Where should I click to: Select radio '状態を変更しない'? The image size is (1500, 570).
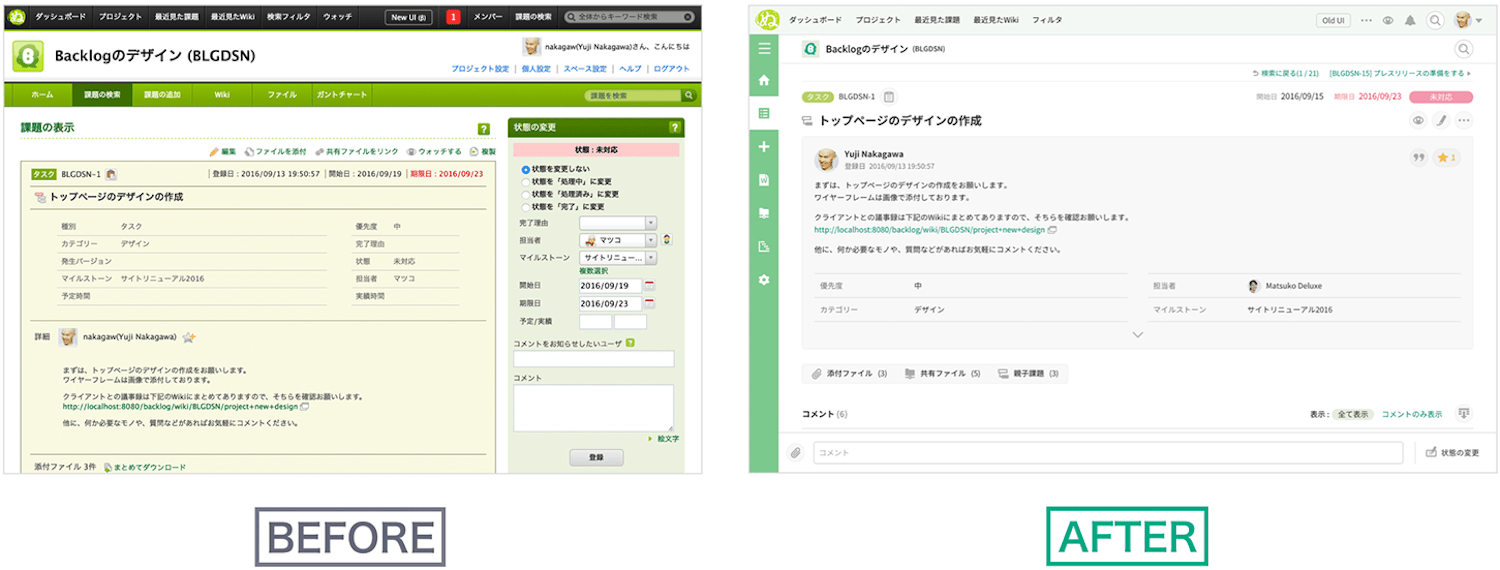(x=526, y=170)
